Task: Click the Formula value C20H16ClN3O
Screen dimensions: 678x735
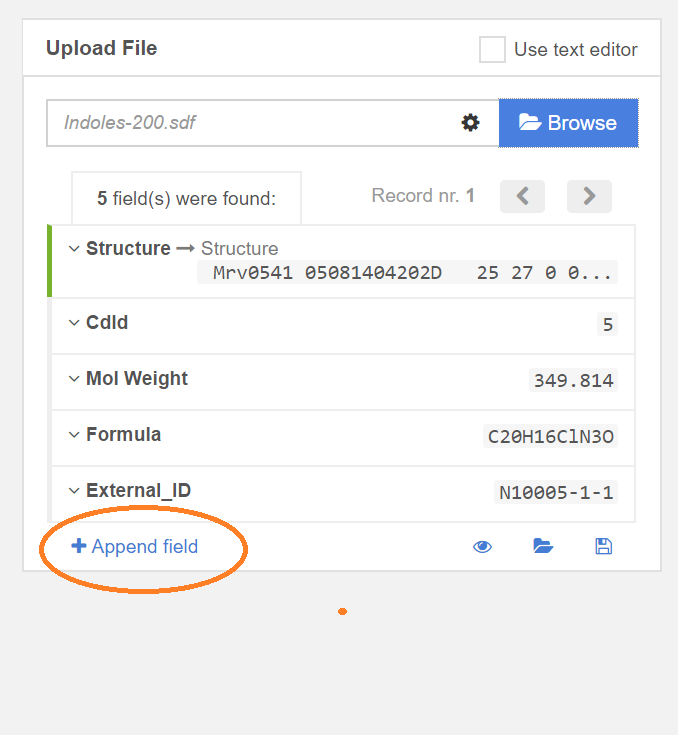Action: pos(550,436)
